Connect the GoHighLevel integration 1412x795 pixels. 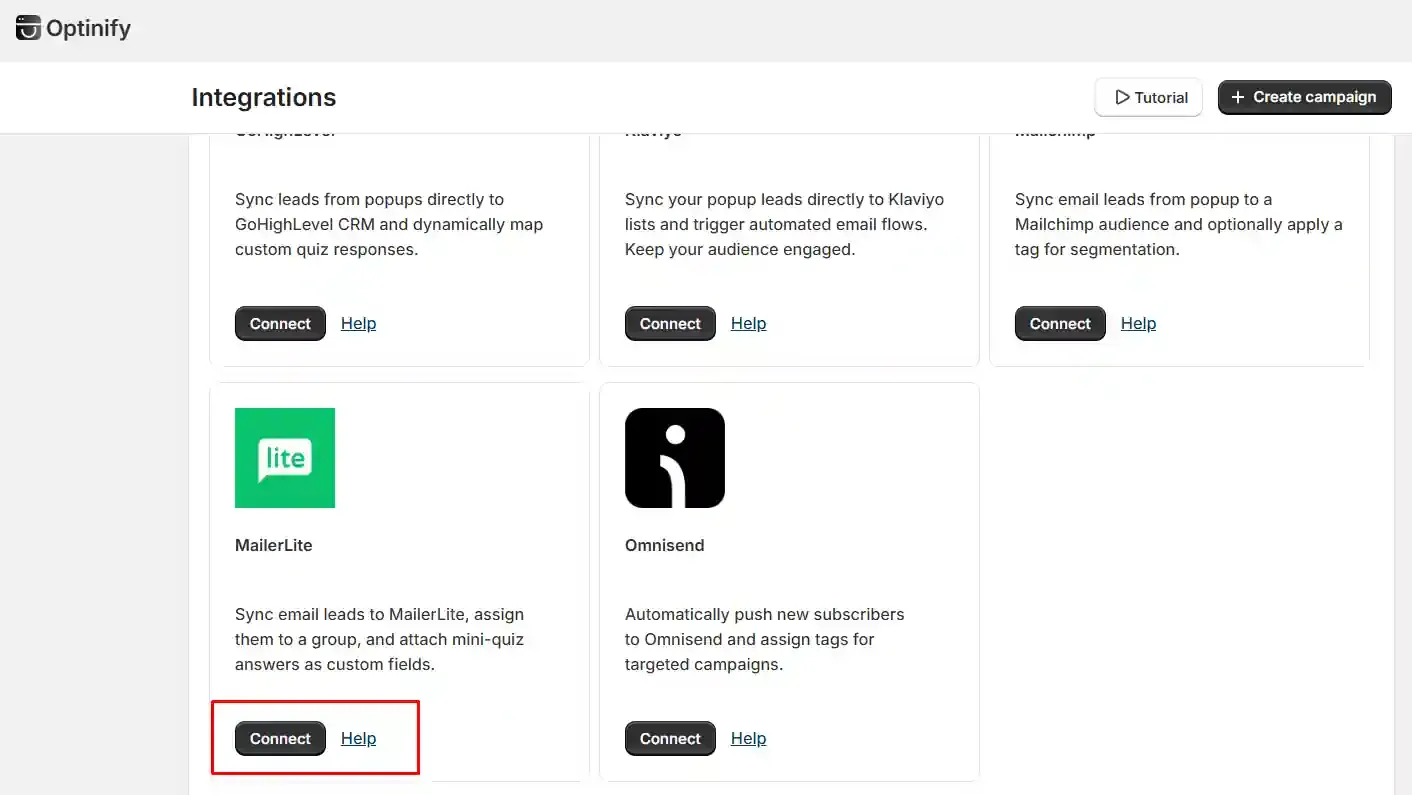click(x=280, y=324)
